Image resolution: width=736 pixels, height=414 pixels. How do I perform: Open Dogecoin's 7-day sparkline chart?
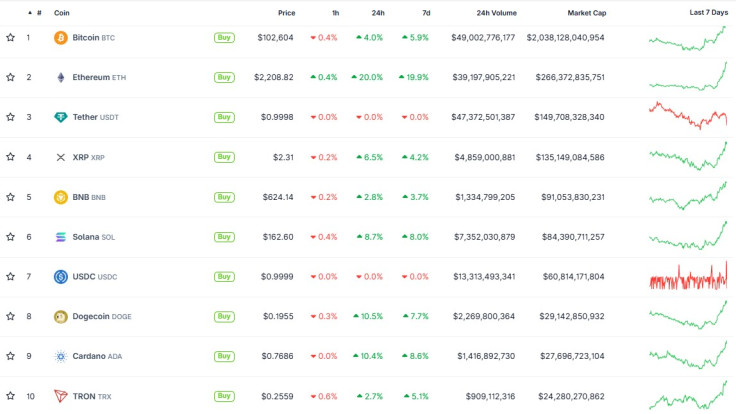click(x=688, y=315)
